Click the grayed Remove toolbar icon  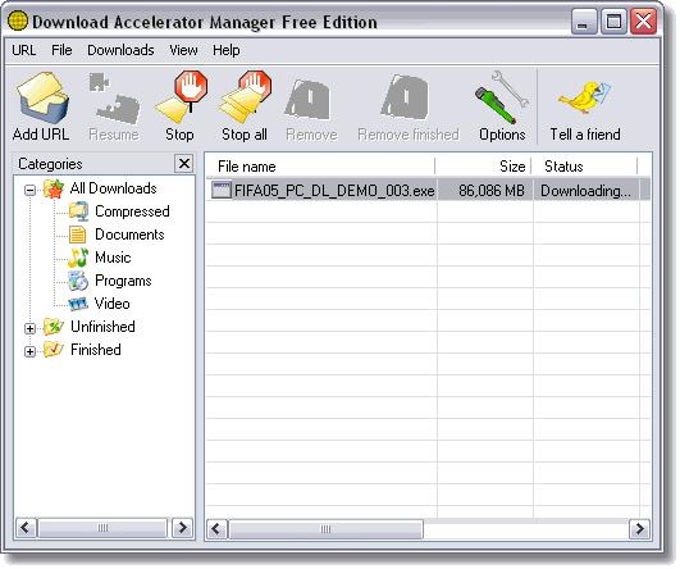(x=307, y=100)
